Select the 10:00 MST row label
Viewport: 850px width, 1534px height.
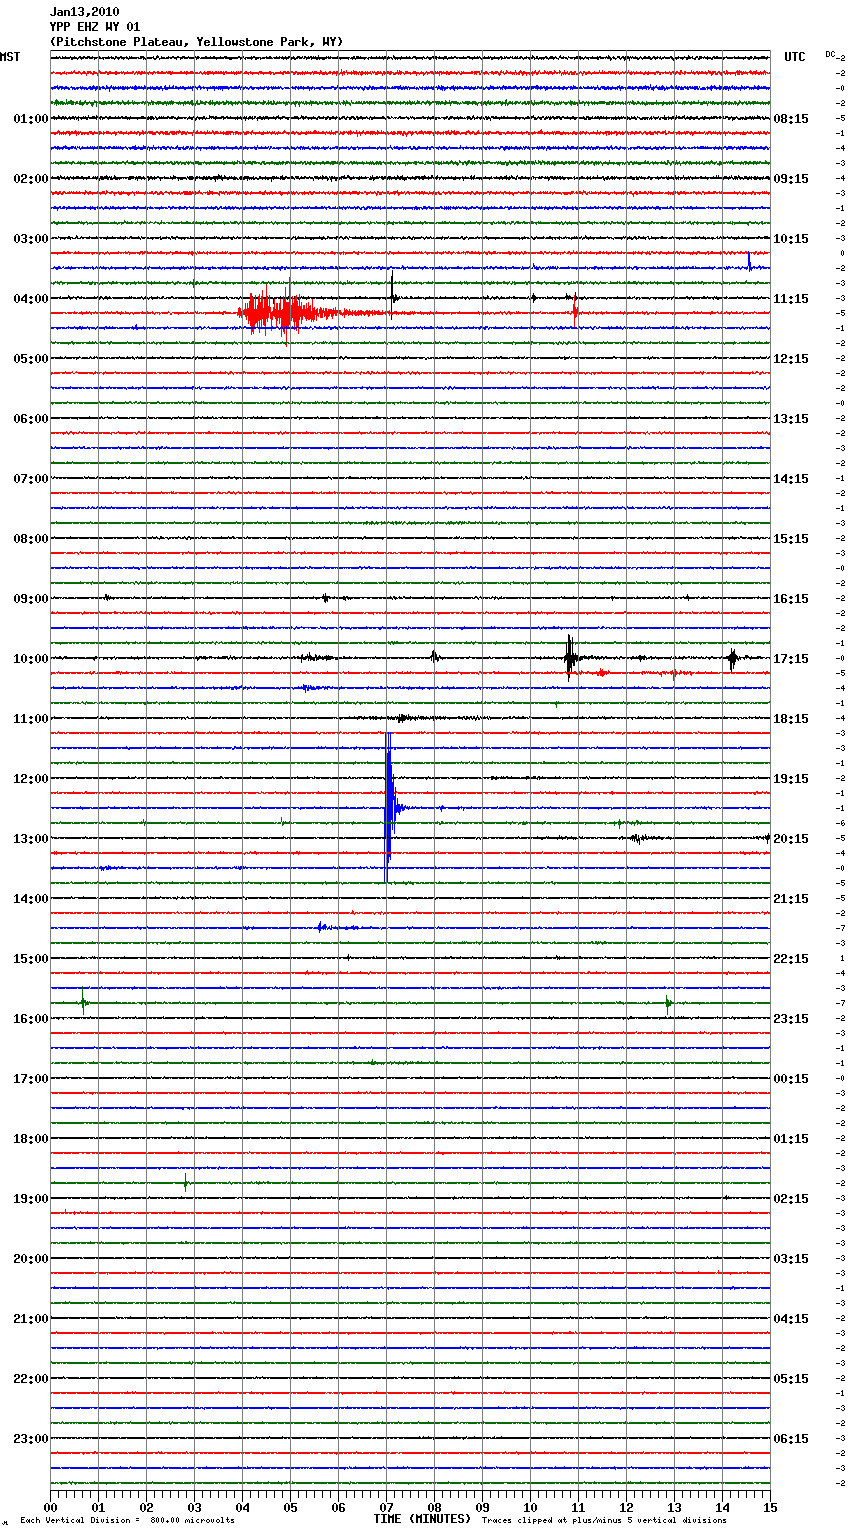click(x=30, y=659)
